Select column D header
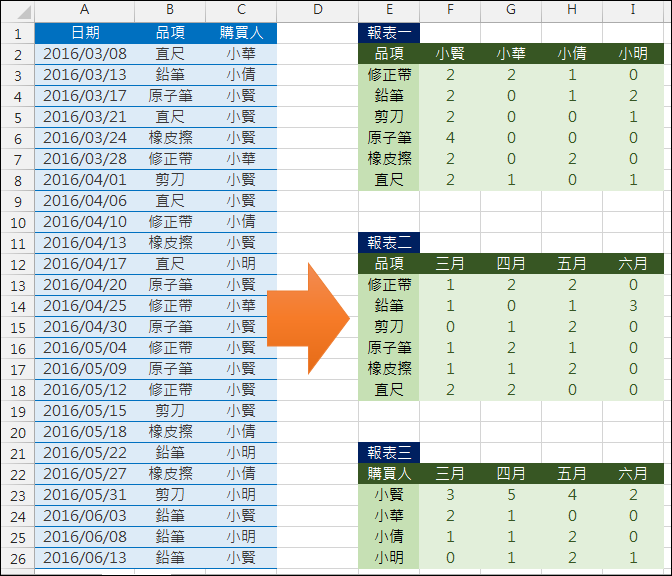This screenshot has width=672, height=576. (318, 10)
